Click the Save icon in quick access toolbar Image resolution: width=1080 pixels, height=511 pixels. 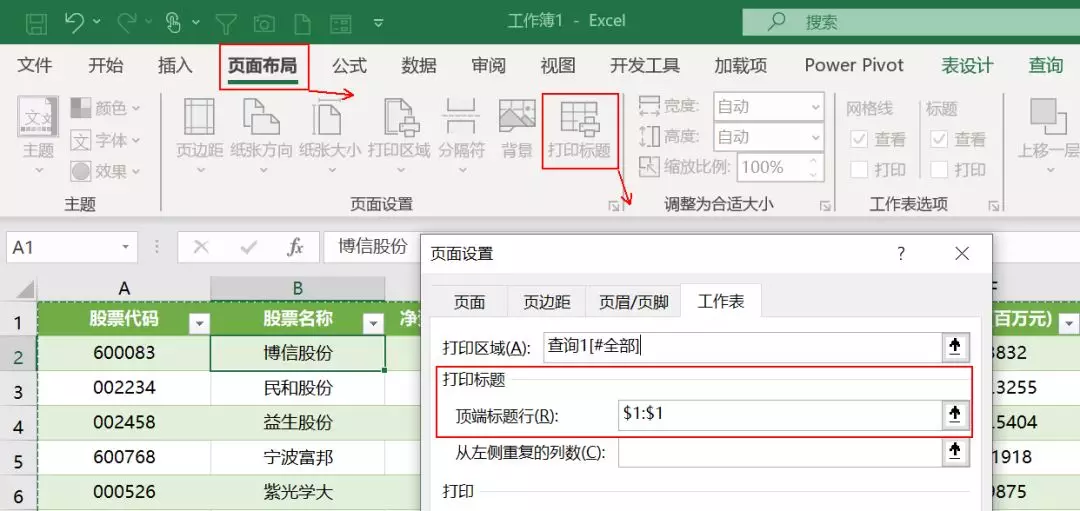click(37, 23)
